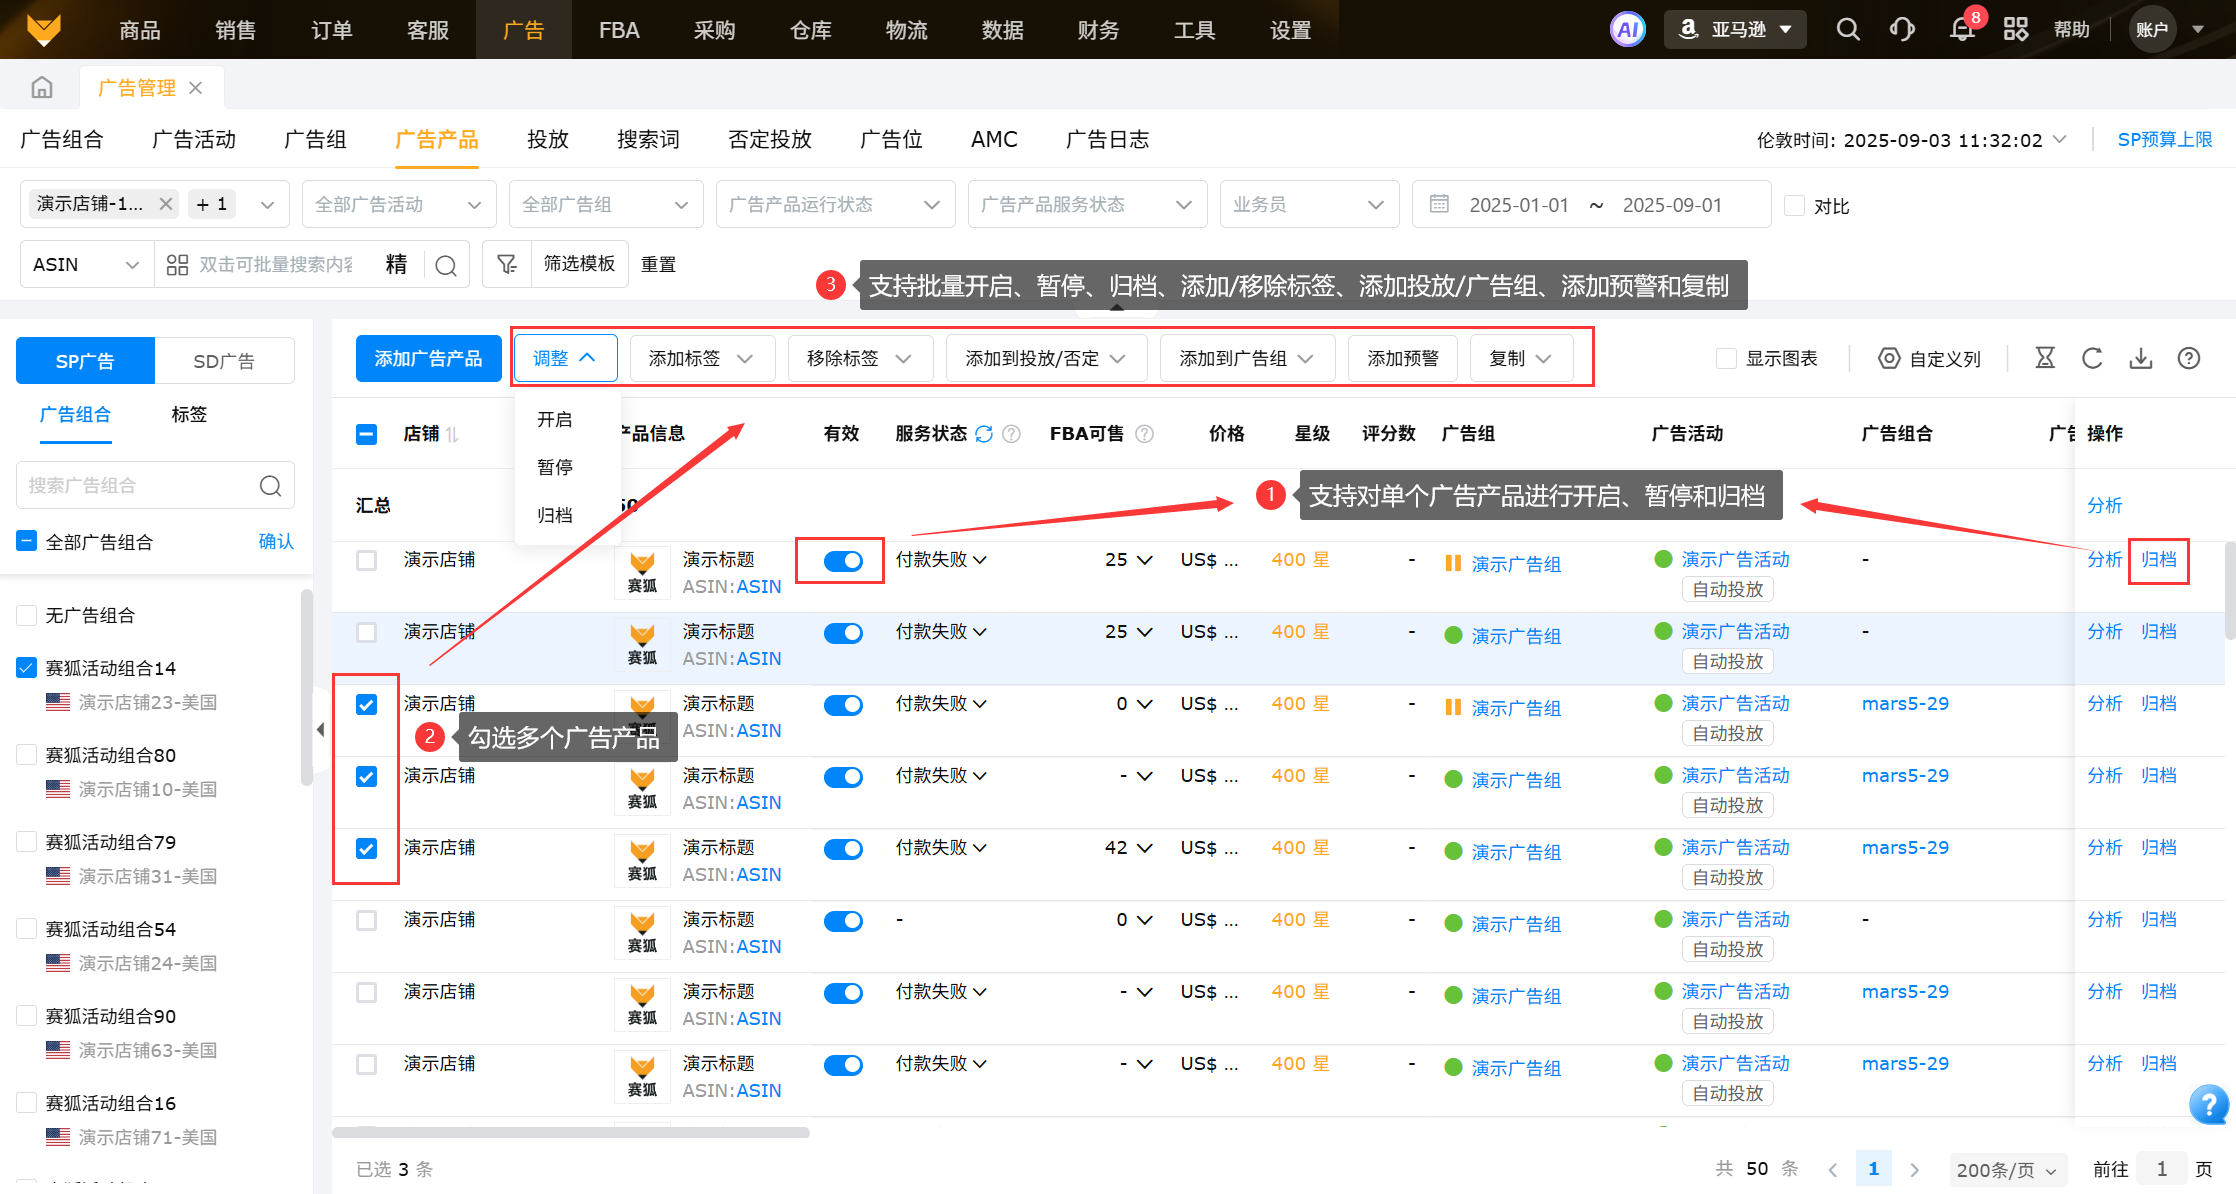The image size is (2236, 1194).
Task: Toggle the first product's active switch
Action: (842, 561)
